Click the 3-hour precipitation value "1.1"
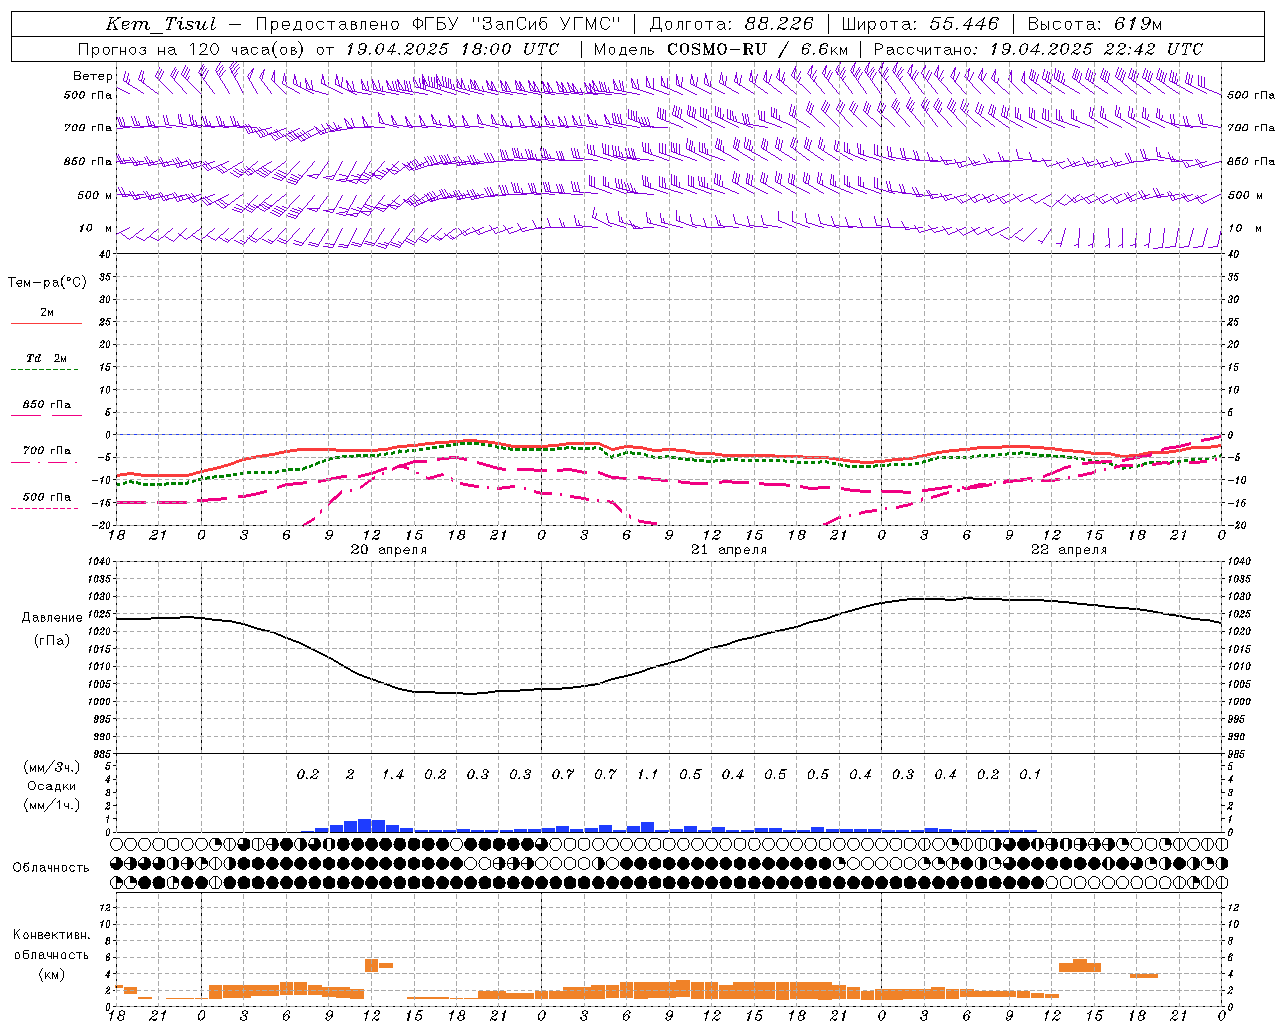1280x1024 pixels. pyautogui.click(x=648, y=774)
